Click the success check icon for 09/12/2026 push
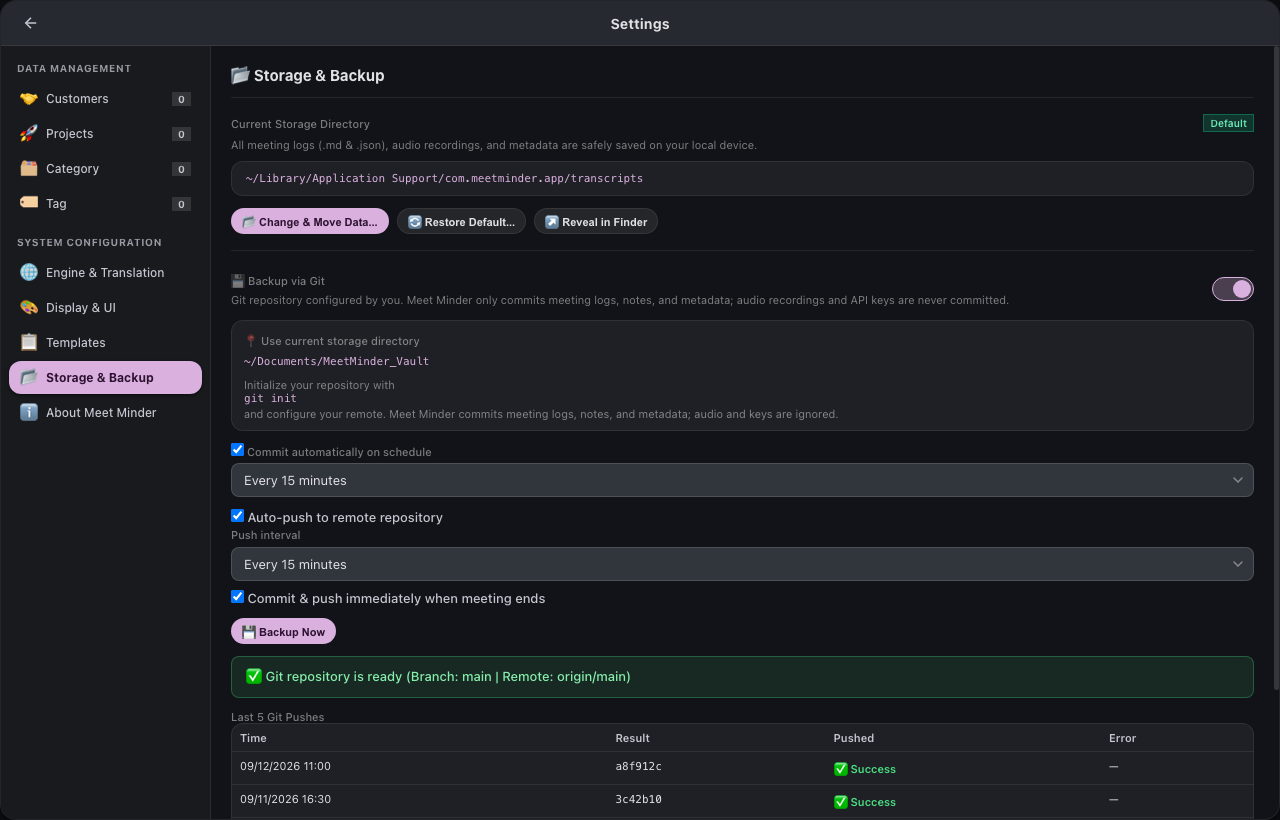This screenshot has width=1280, height=820. 841,769
